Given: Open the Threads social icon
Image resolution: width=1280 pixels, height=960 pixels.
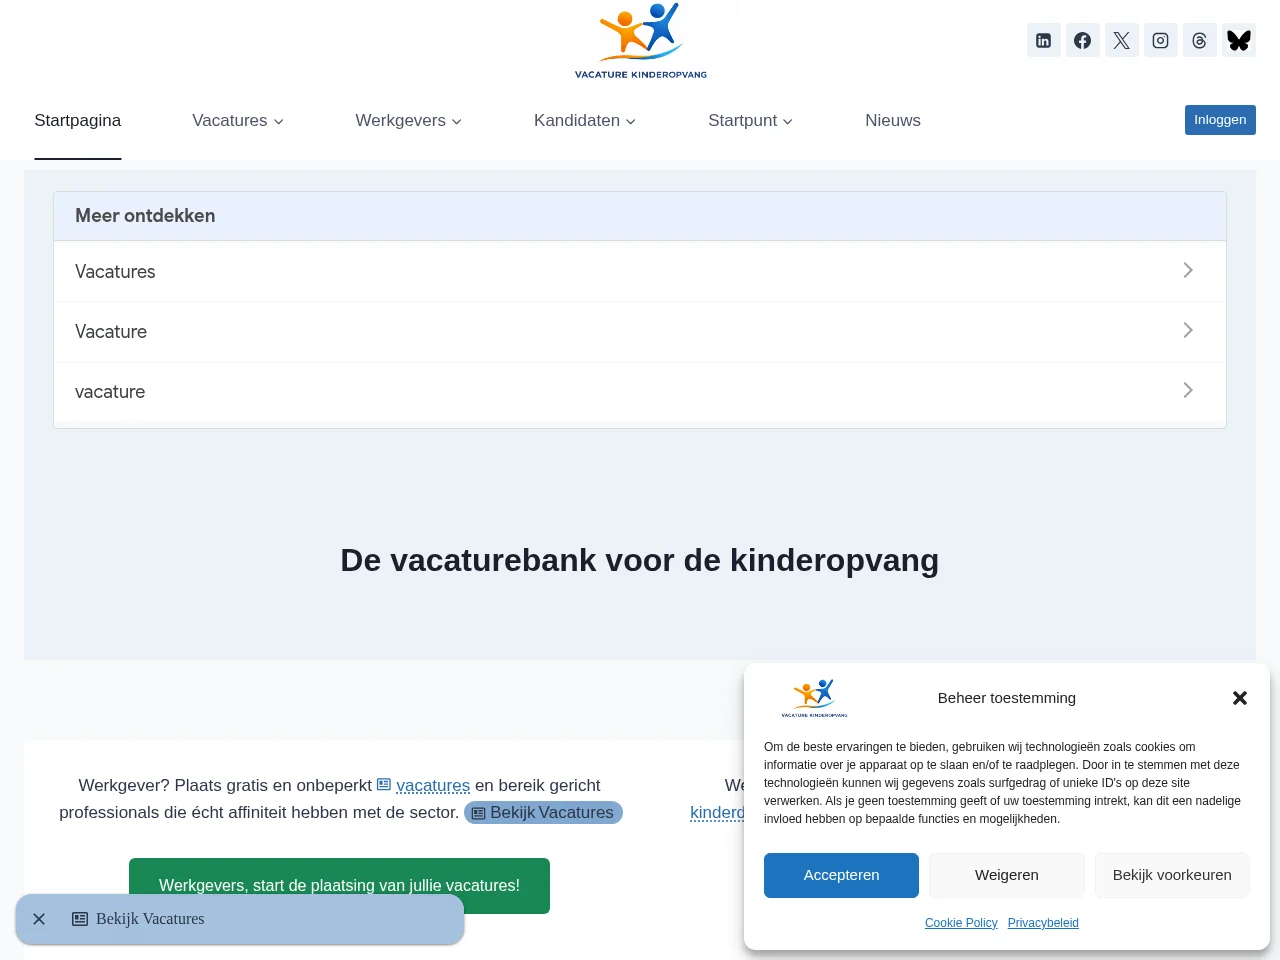Looking at the screenshot, I should pyautogui.click(x=1199, y=40).
